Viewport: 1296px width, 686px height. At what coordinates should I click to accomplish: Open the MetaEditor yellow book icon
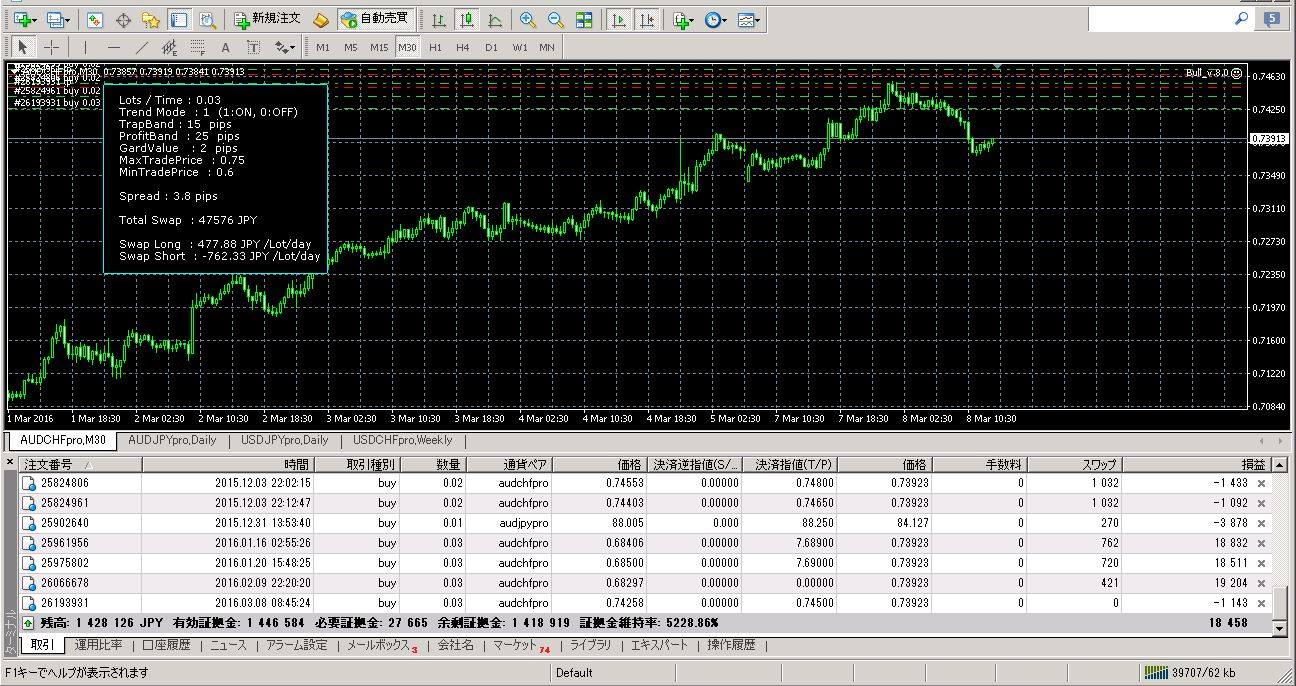click(x=320, y=19)
